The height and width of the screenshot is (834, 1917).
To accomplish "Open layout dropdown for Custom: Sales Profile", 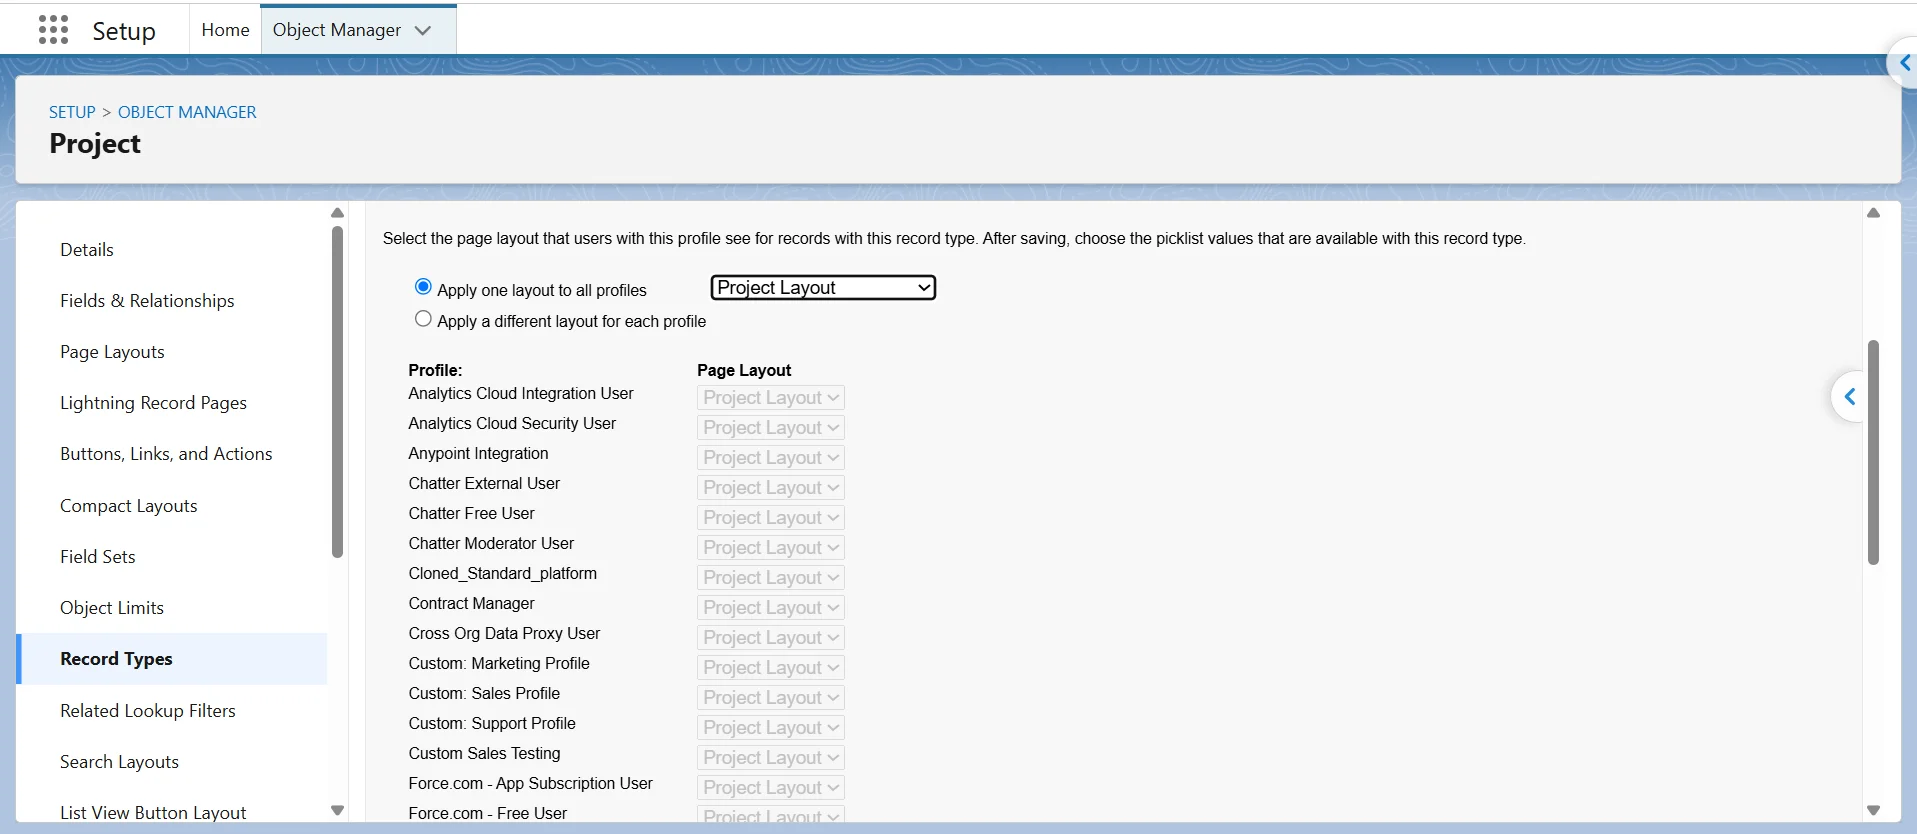I will point(770,698).
